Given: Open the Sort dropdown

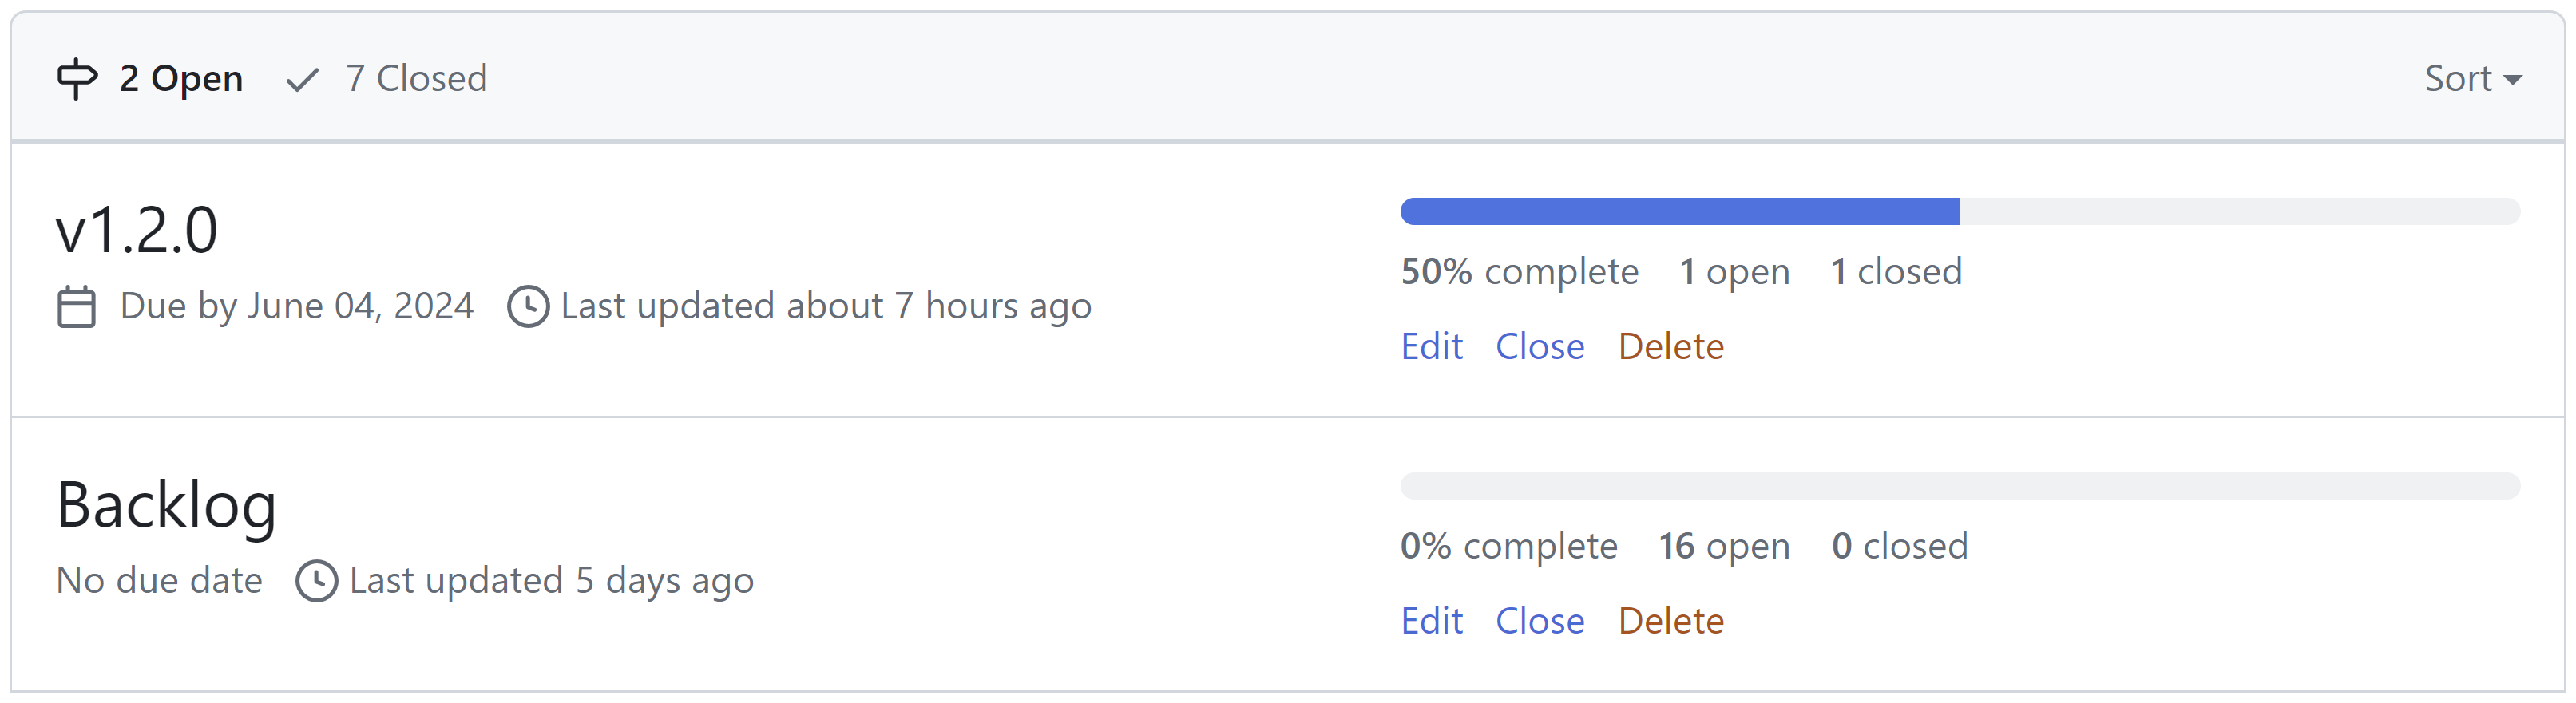Looking at the screenshot, I should [x=2472, y=79].
